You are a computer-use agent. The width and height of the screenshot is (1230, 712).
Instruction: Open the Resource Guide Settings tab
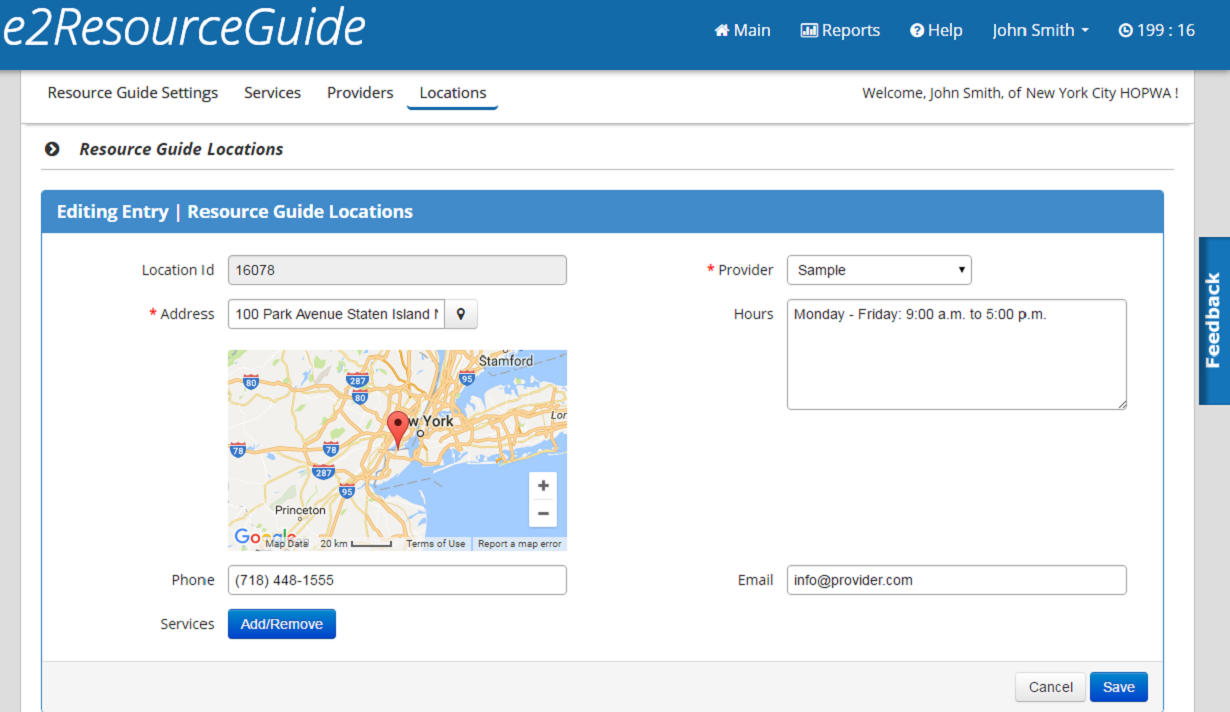[132, 93]
